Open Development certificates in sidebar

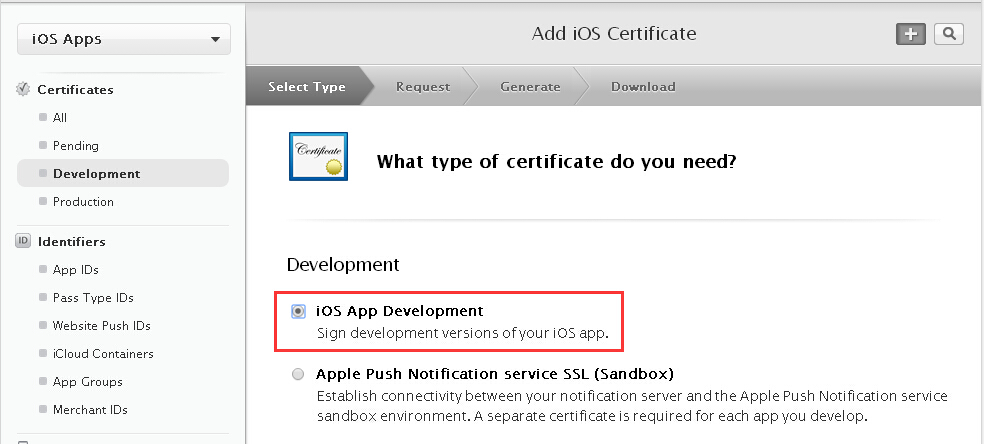[x=123, y=173]
